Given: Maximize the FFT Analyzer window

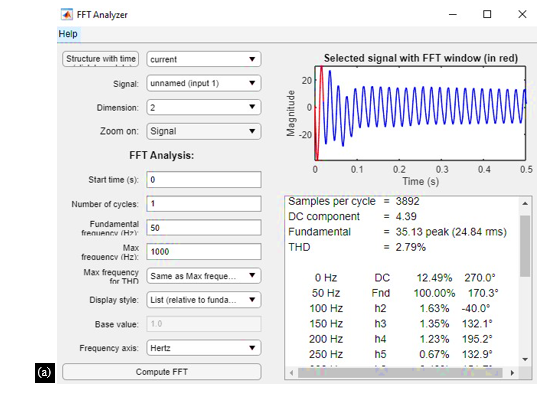Looking at the screenshot, I should point(487,14).
